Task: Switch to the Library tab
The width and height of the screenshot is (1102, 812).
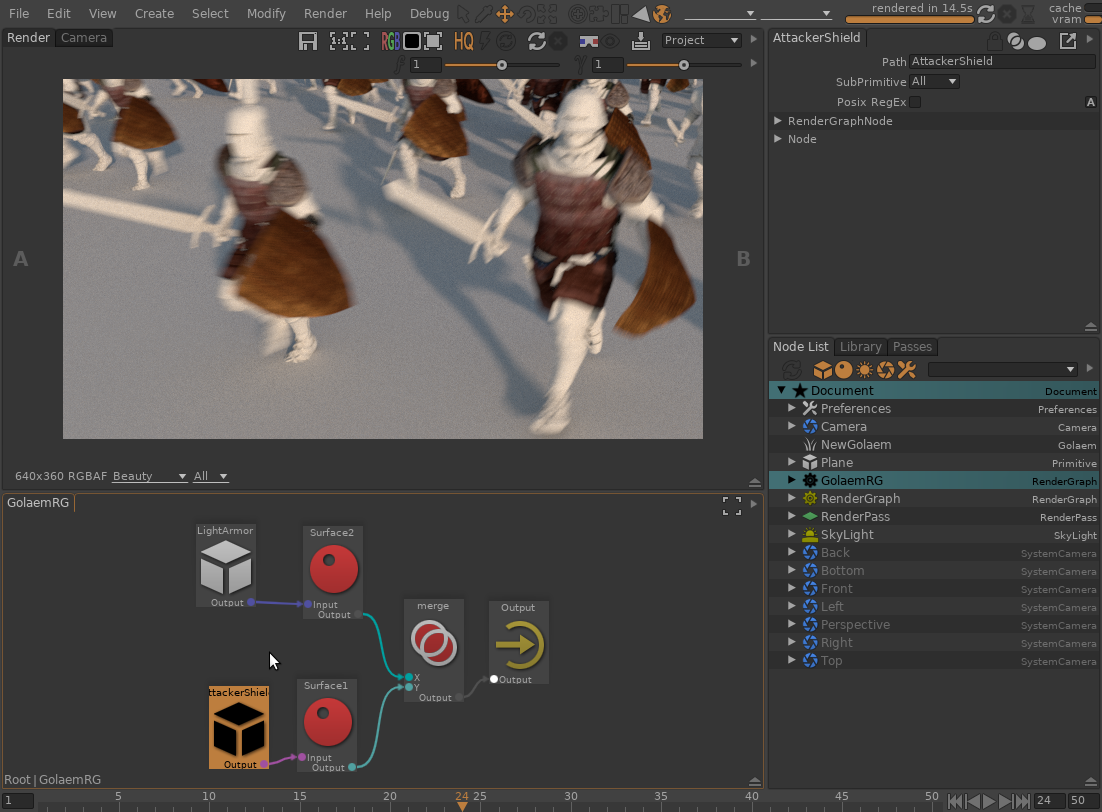Action: (x=860, y=347)
